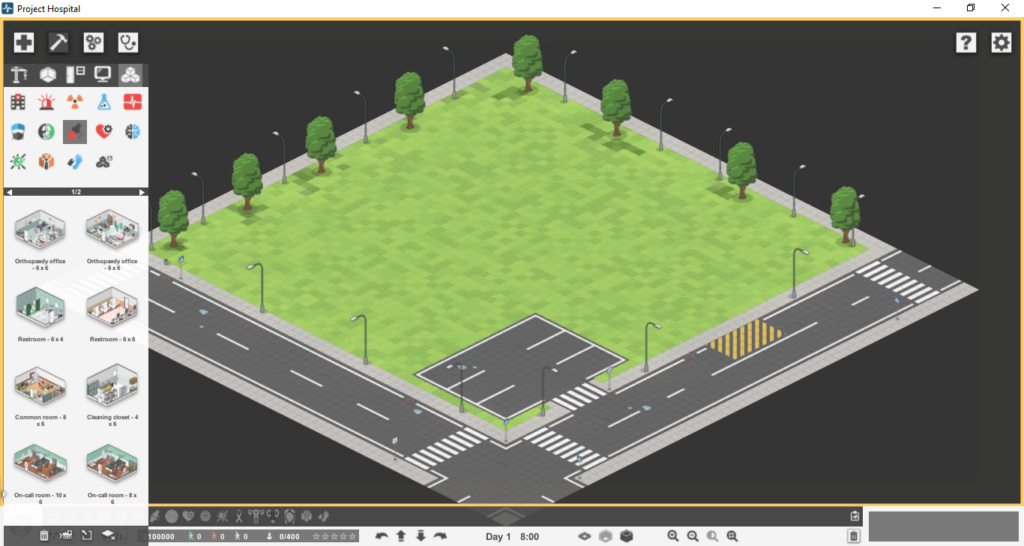This screenshot has width=1024, height=546.
Task: Click the trash bin icon in the bottom-left toolbar
Action: click(44, 536)
